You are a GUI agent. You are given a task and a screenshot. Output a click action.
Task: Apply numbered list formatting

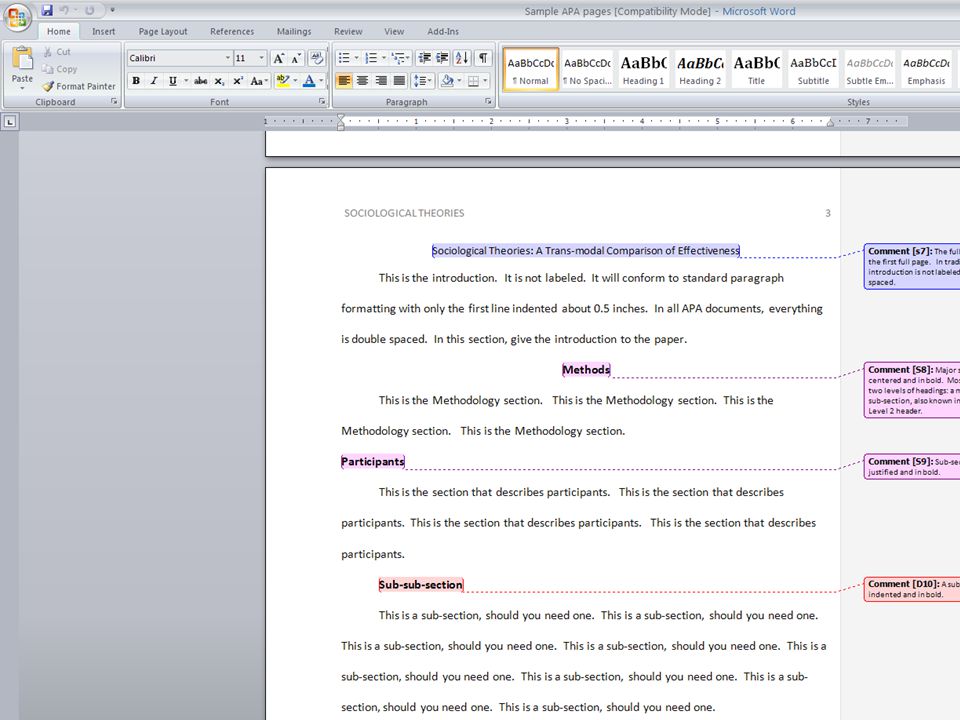pyautogui.click(x=371, y=58)
